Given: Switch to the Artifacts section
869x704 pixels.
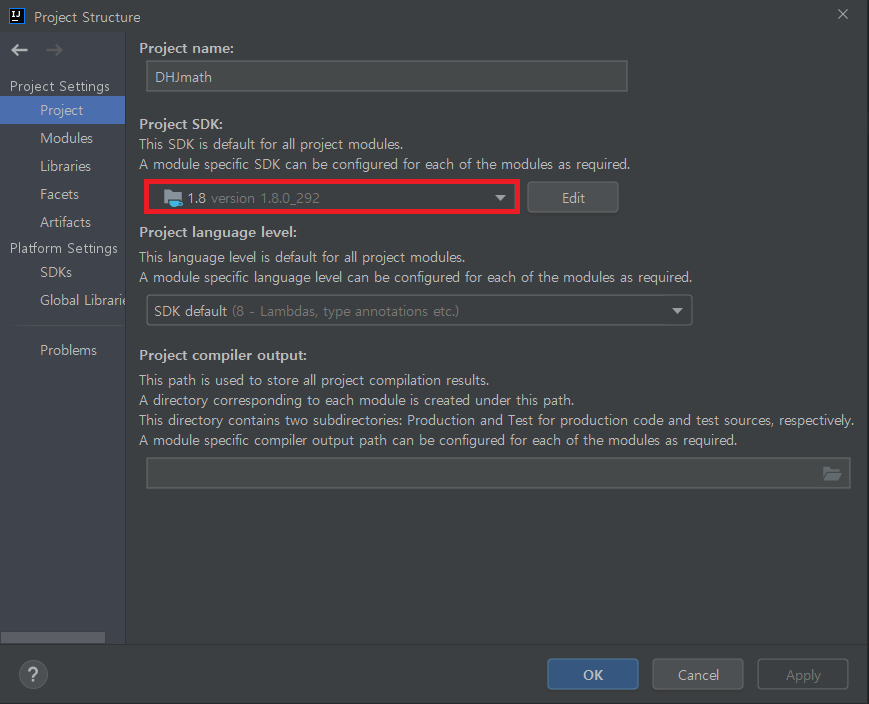Looking at the screenshot, I should pyautogui.click(x=65, y=222).
